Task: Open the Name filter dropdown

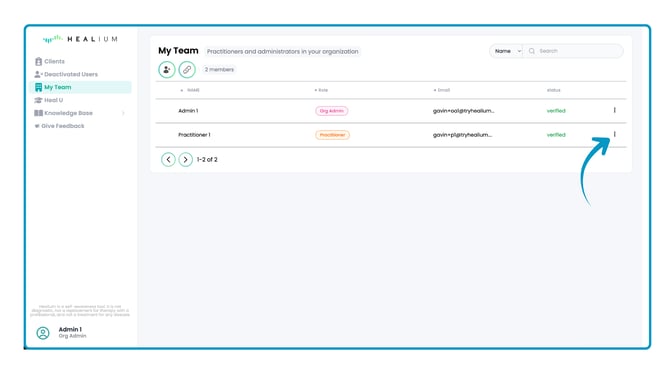Action: 507,51
